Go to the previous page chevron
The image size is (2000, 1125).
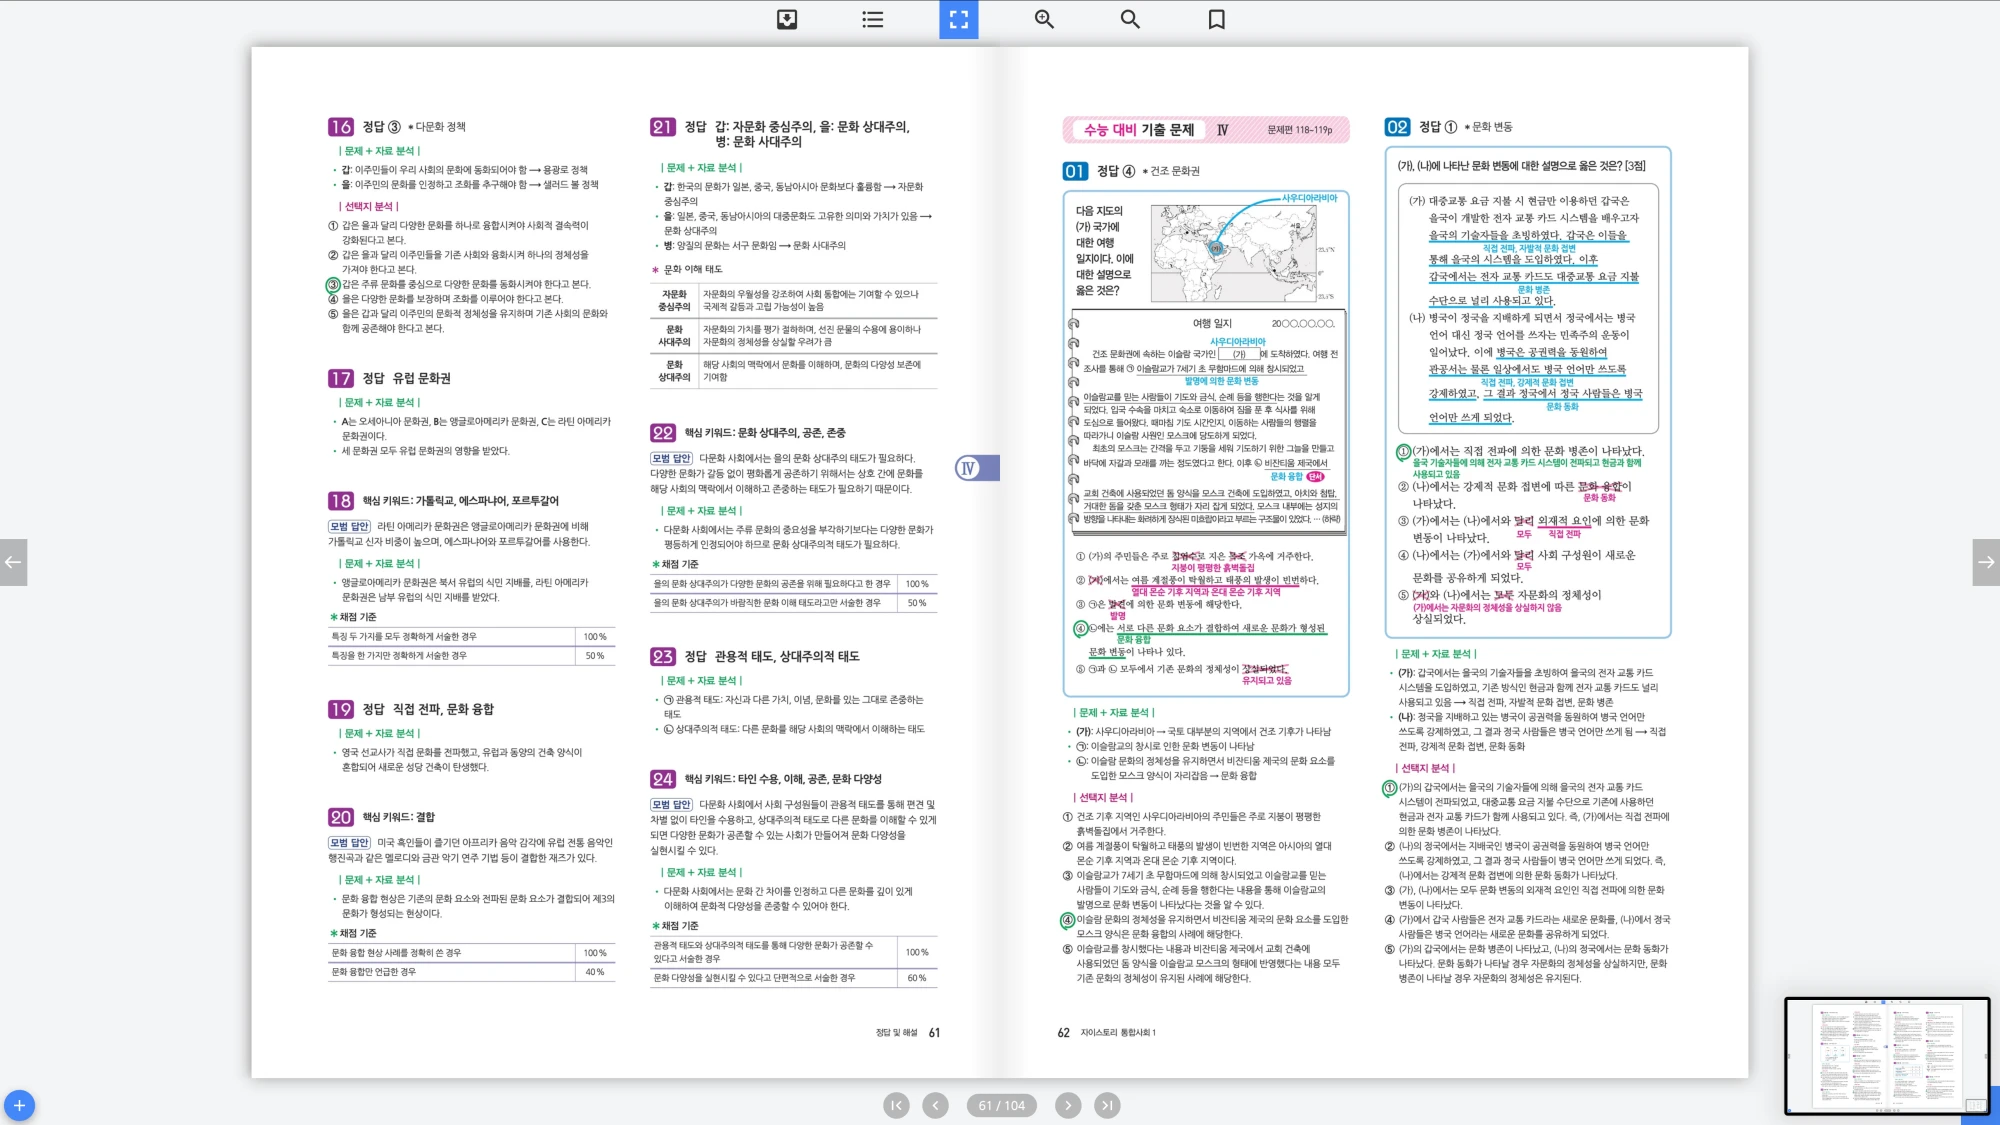[935, 1105]
